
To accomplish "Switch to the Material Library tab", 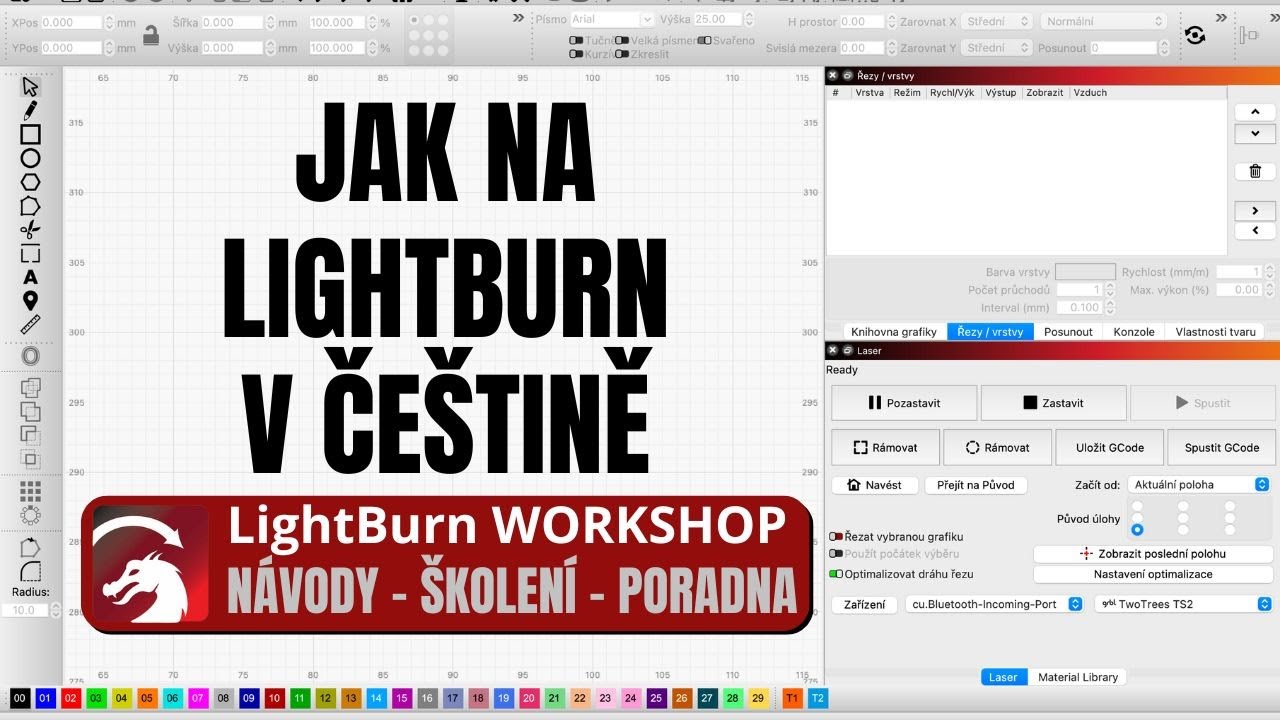I will (1078, 677).
